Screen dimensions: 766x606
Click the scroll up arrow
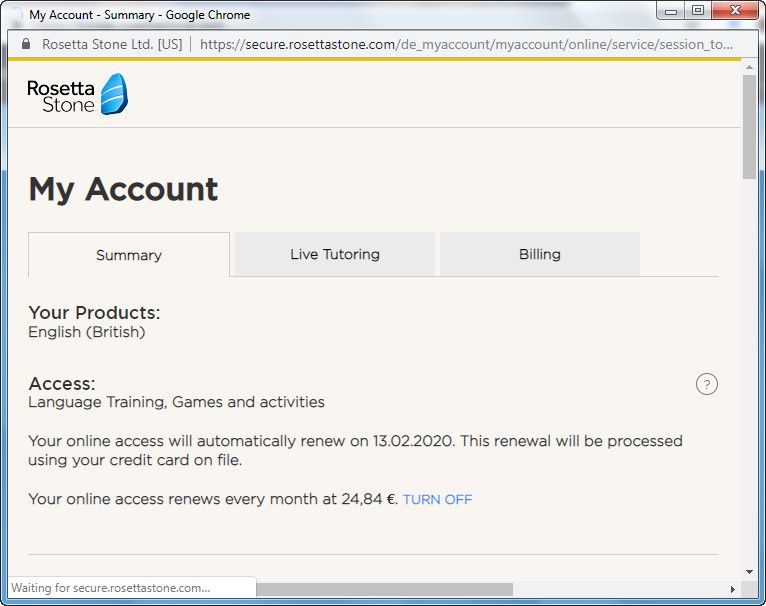tap(749, 67)
